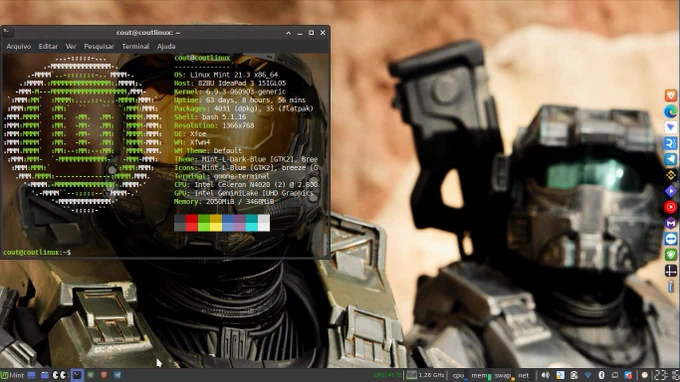Launch YouTube Music from side dock
The width and height of the screenshot is (680, 382).
click(x=670, y=207)
